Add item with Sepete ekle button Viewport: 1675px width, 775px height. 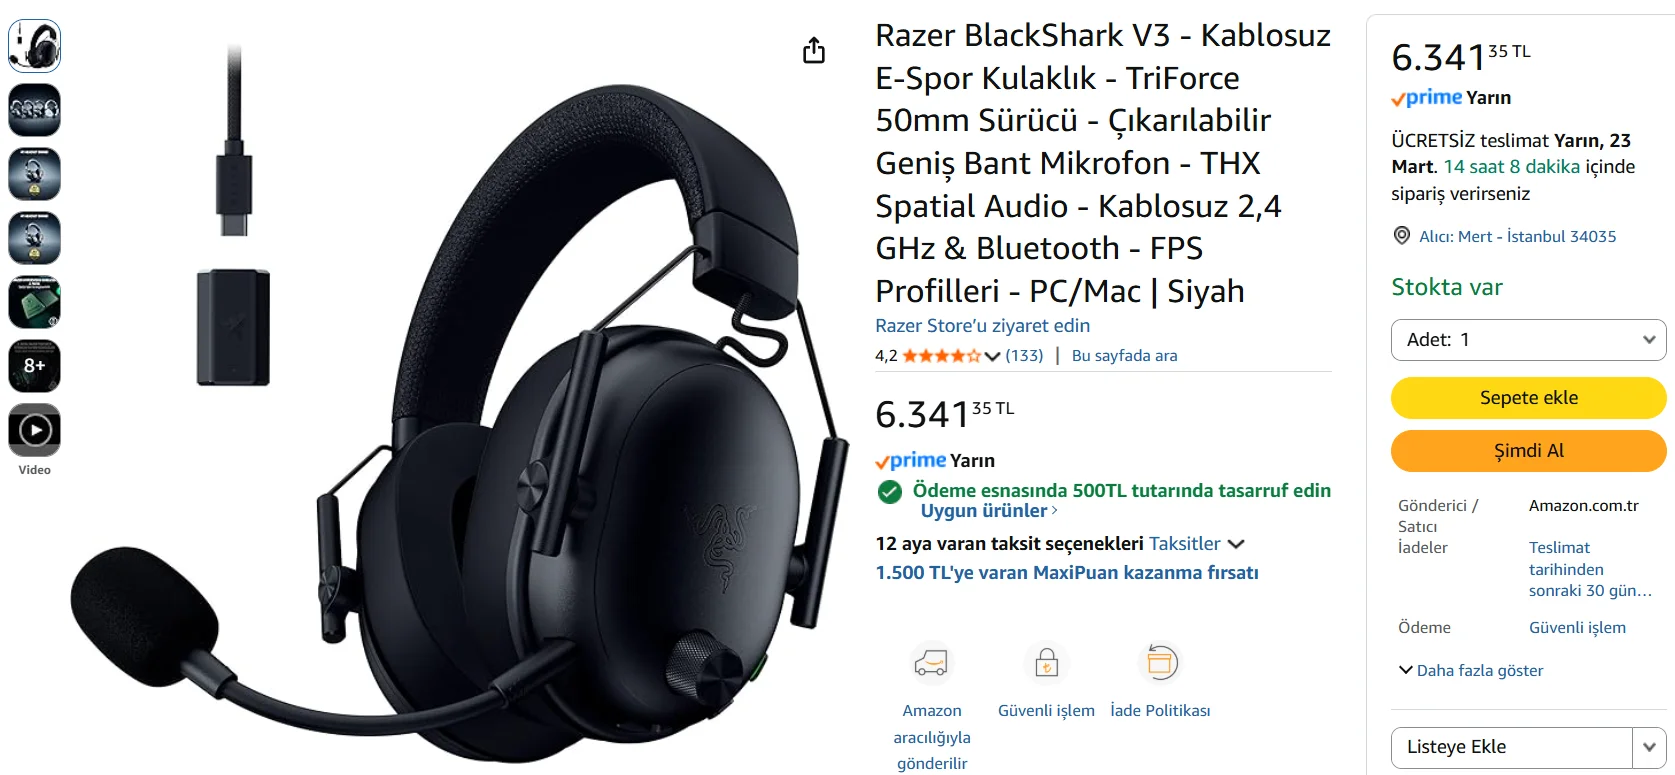click(x=1528, y=398)
